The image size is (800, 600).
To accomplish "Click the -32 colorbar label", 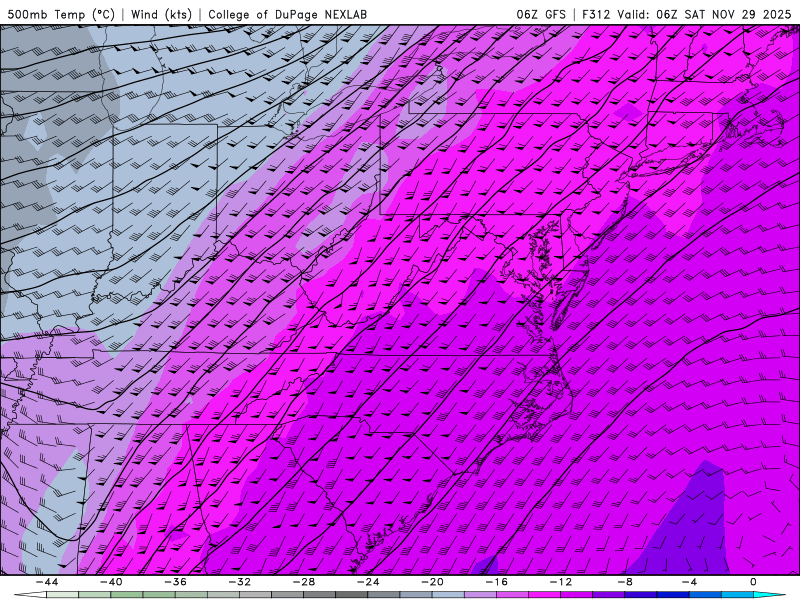I will point(240,582).
